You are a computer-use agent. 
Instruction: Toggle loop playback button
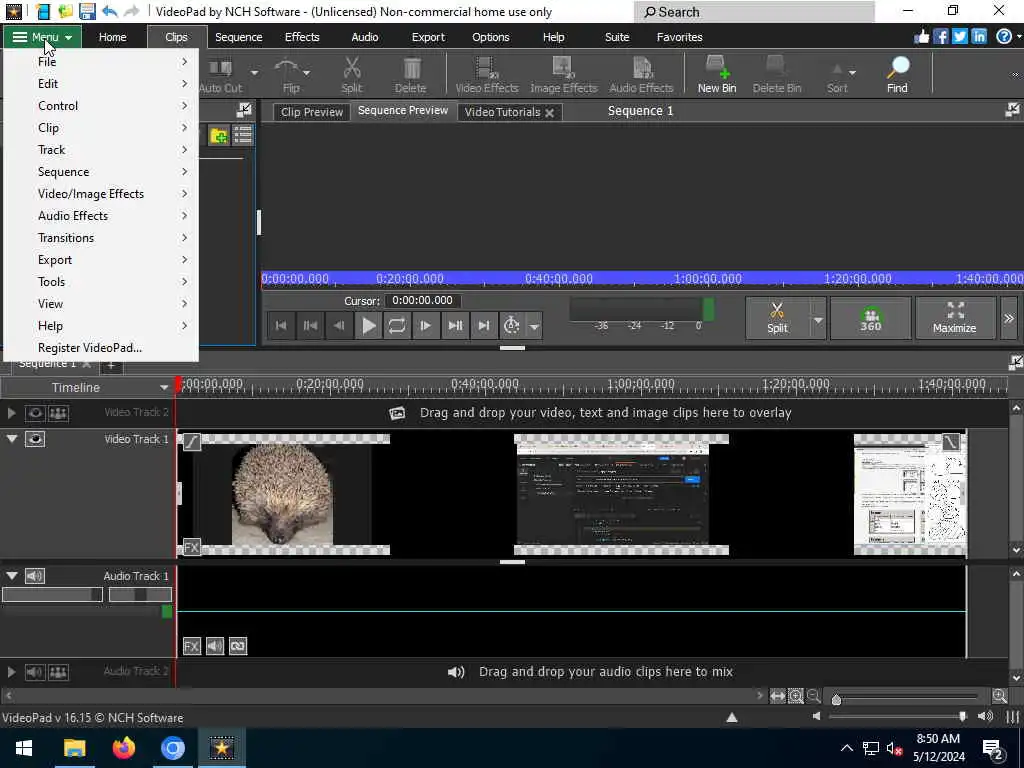pos(396,325)
